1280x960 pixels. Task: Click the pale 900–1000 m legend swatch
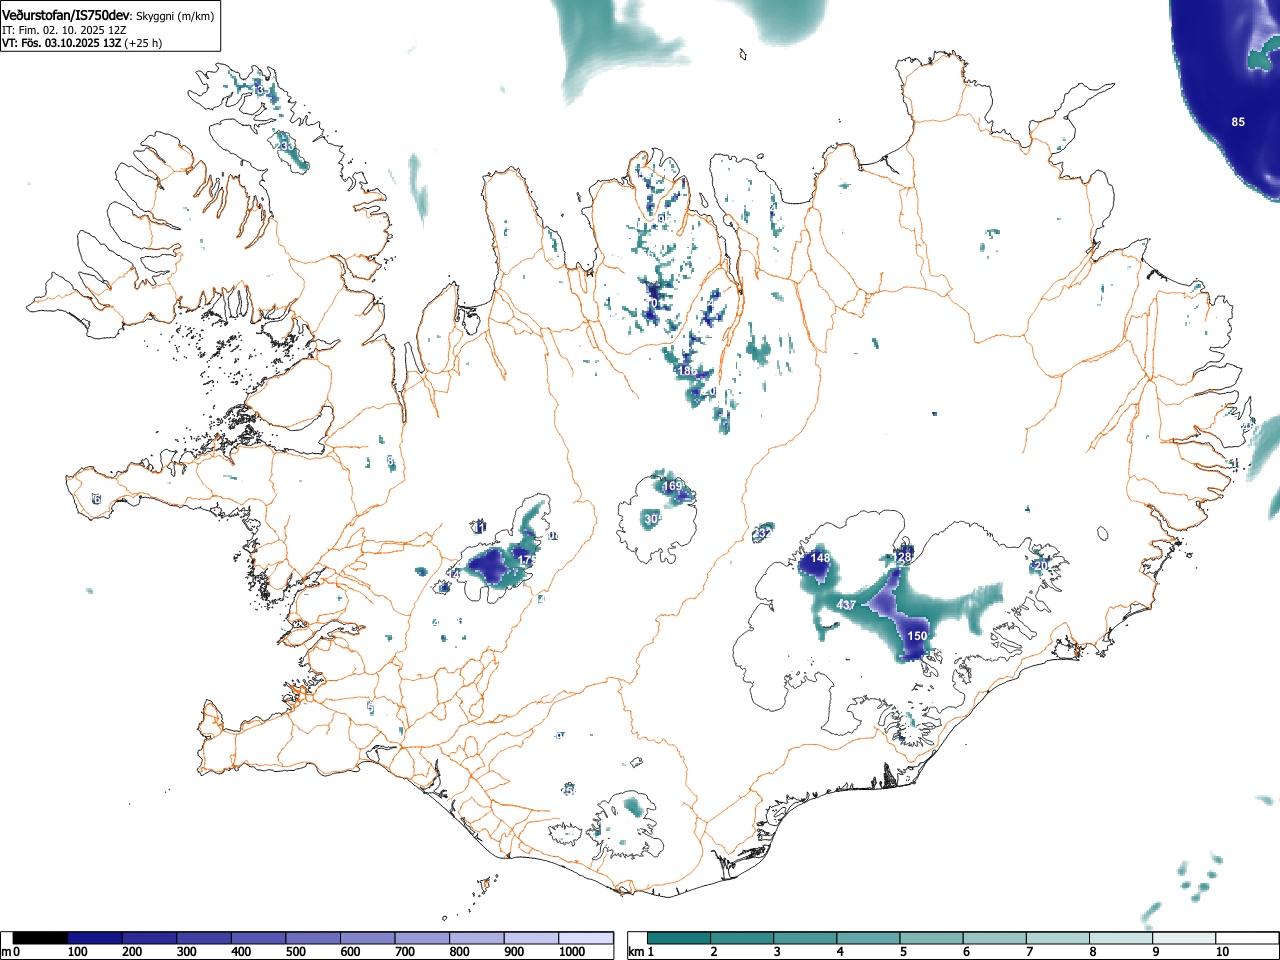[x=531, y=938]
